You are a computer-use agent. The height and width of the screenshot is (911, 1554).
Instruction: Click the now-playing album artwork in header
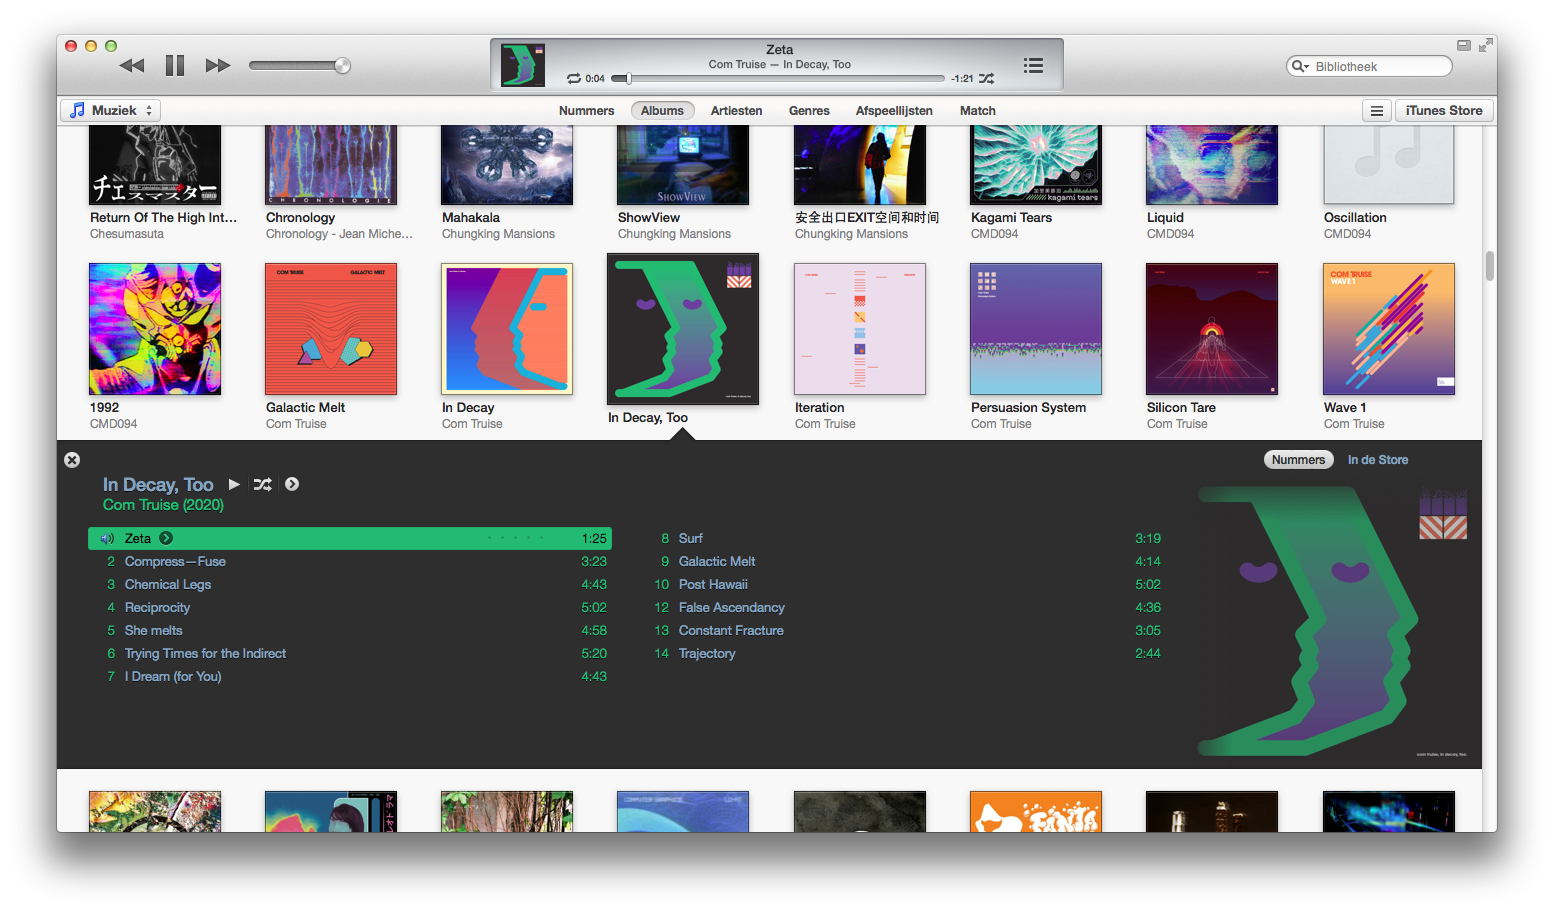tap(523, 65)
